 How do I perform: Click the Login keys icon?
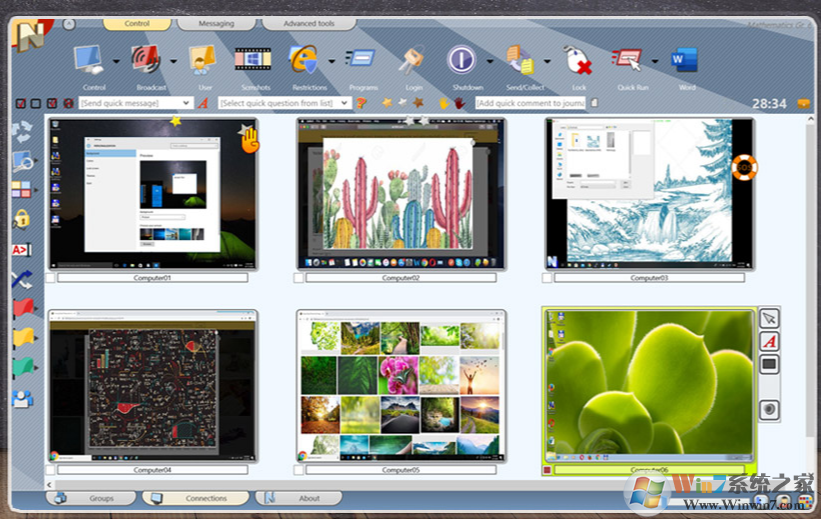[x=410, y=61]
